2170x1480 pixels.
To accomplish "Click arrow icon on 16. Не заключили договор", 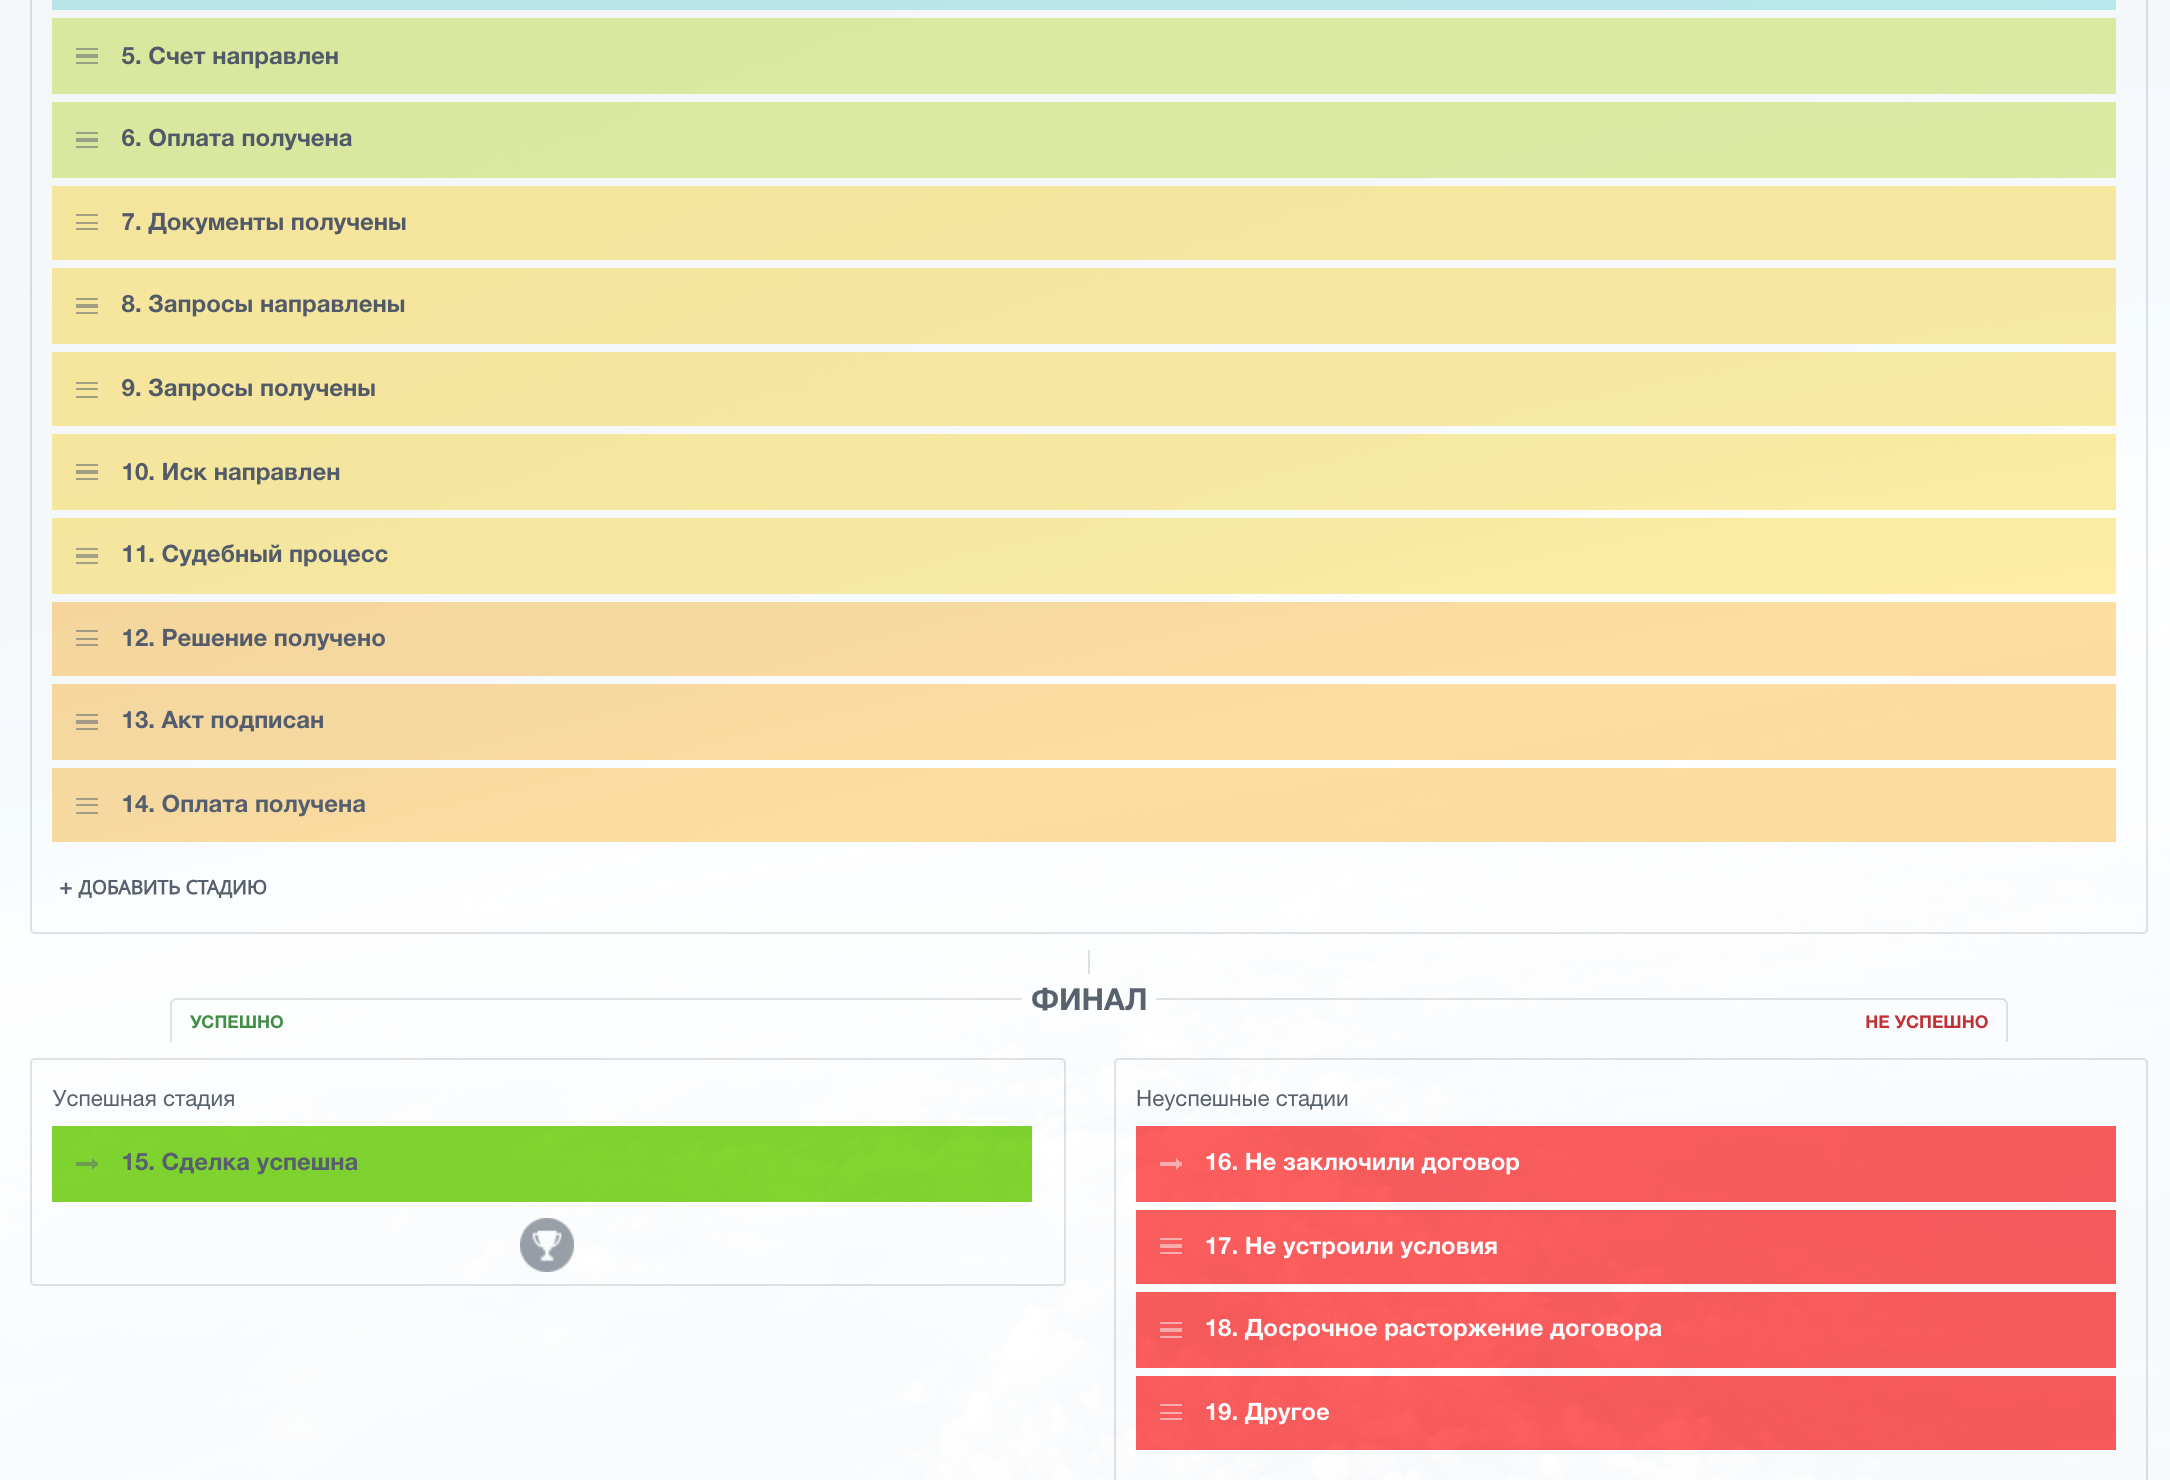I will (x=1171, y=1163).
